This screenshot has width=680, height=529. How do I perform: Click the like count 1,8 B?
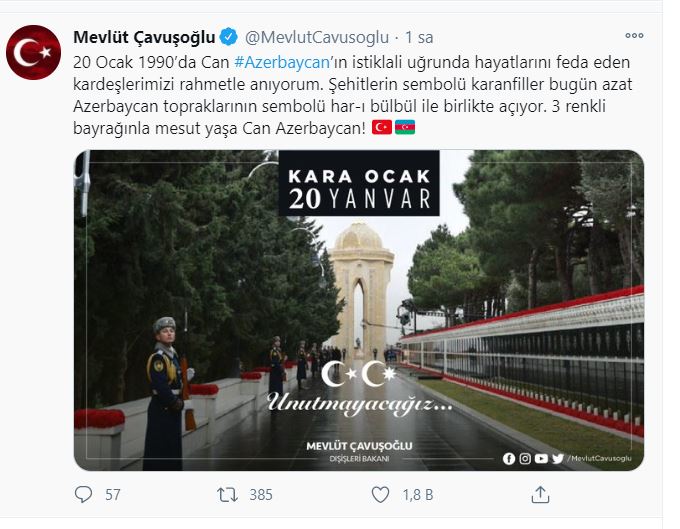418,495
